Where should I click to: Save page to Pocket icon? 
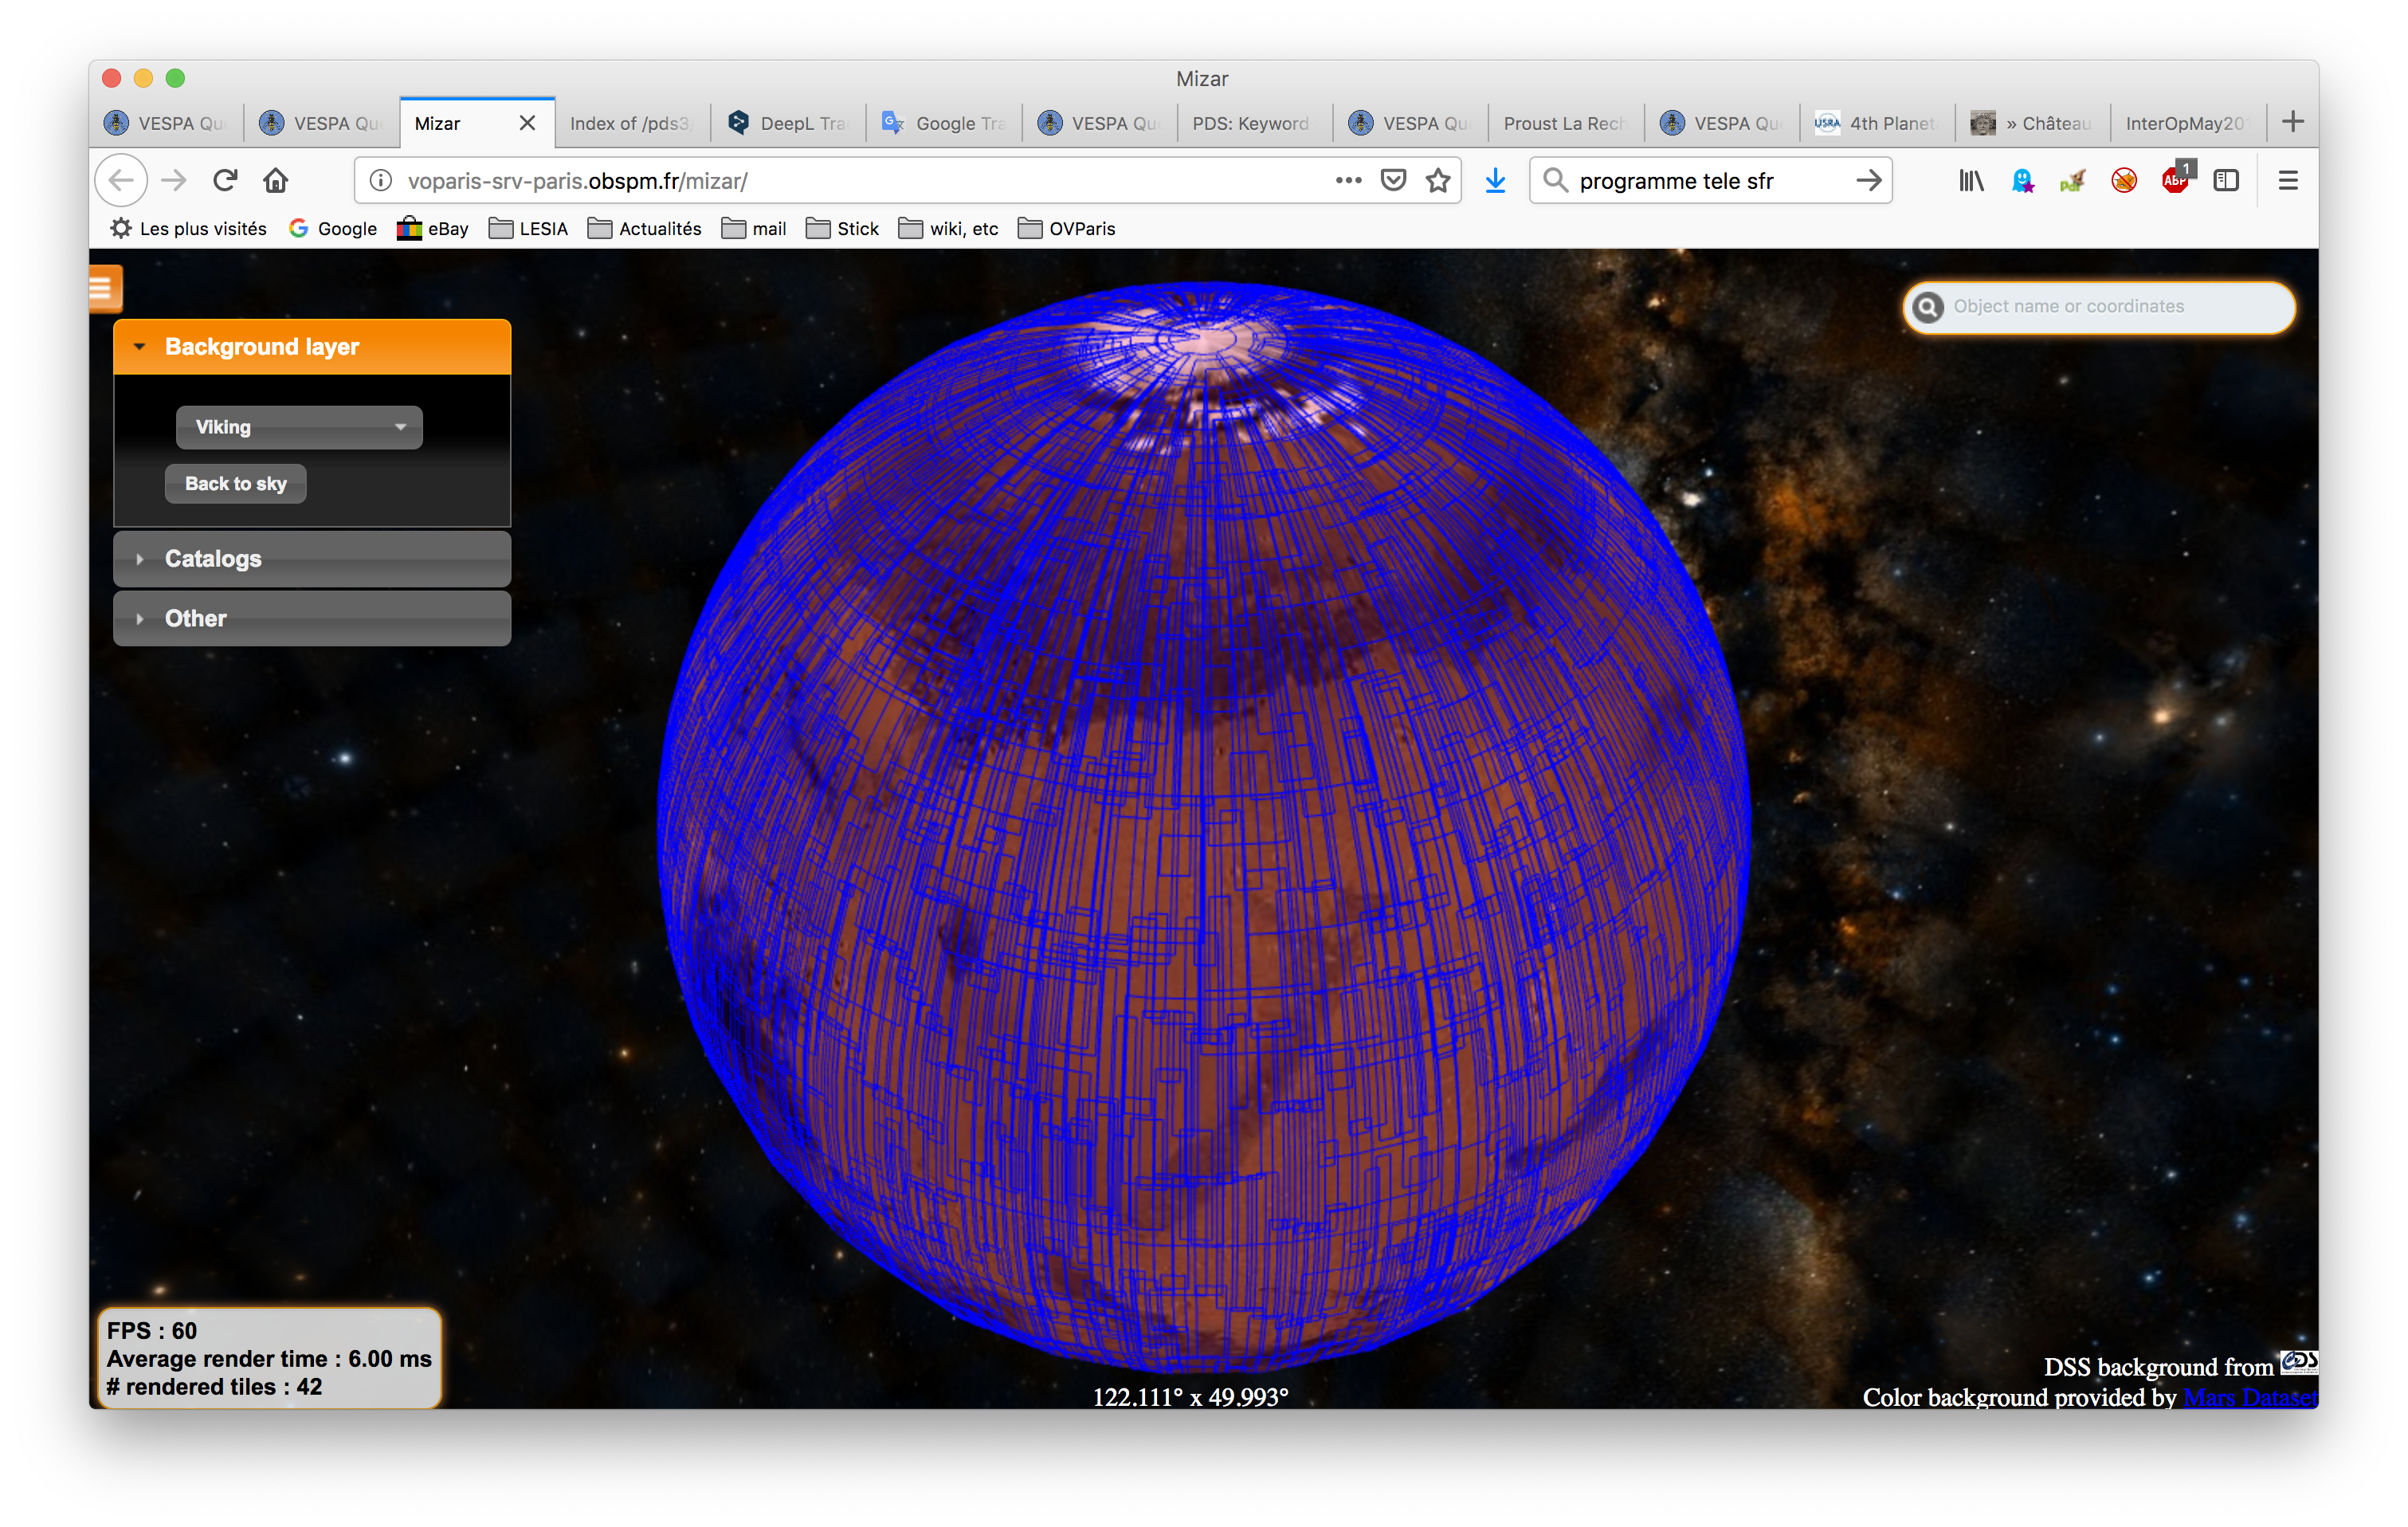(1393, 181)
